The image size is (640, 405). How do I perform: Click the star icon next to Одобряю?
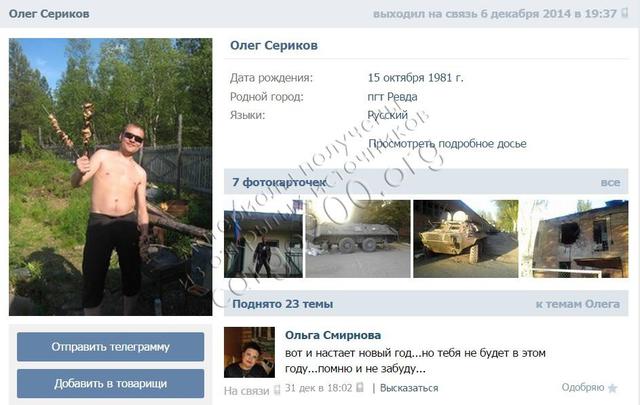612,388
